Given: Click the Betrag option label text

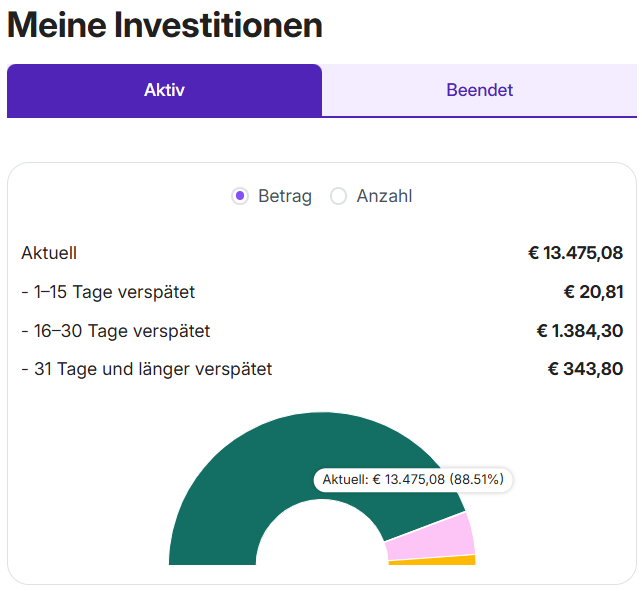Looking at the screenshot, I should click(285, 197).
